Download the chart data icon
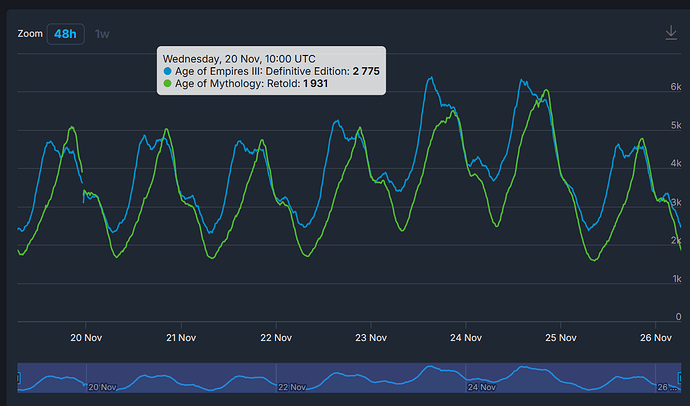Viewport: 690px width, 406px height. pyautogui.click(x=671, y=33)
